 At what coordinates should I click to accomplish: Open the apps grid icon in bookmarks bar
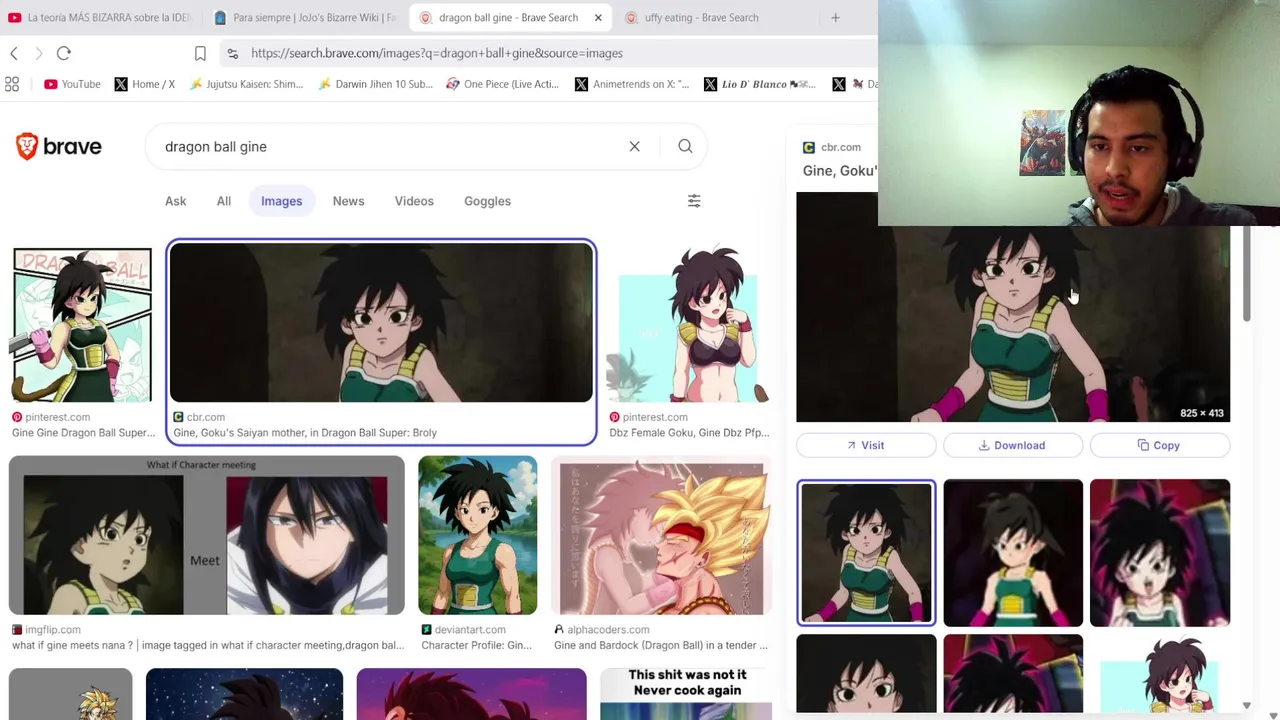pos(12,84)
